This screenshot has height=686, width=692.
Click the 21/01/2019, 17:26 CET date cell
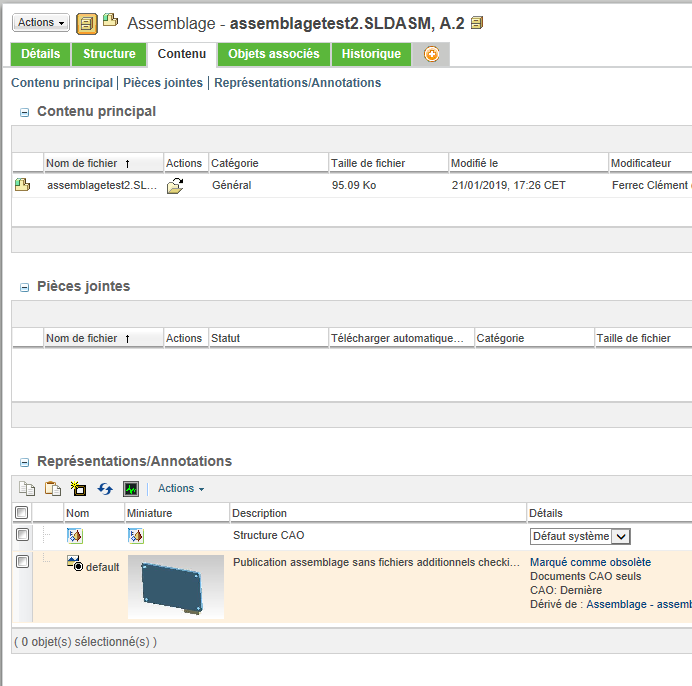pyautogui.click(x=508, y=185)
